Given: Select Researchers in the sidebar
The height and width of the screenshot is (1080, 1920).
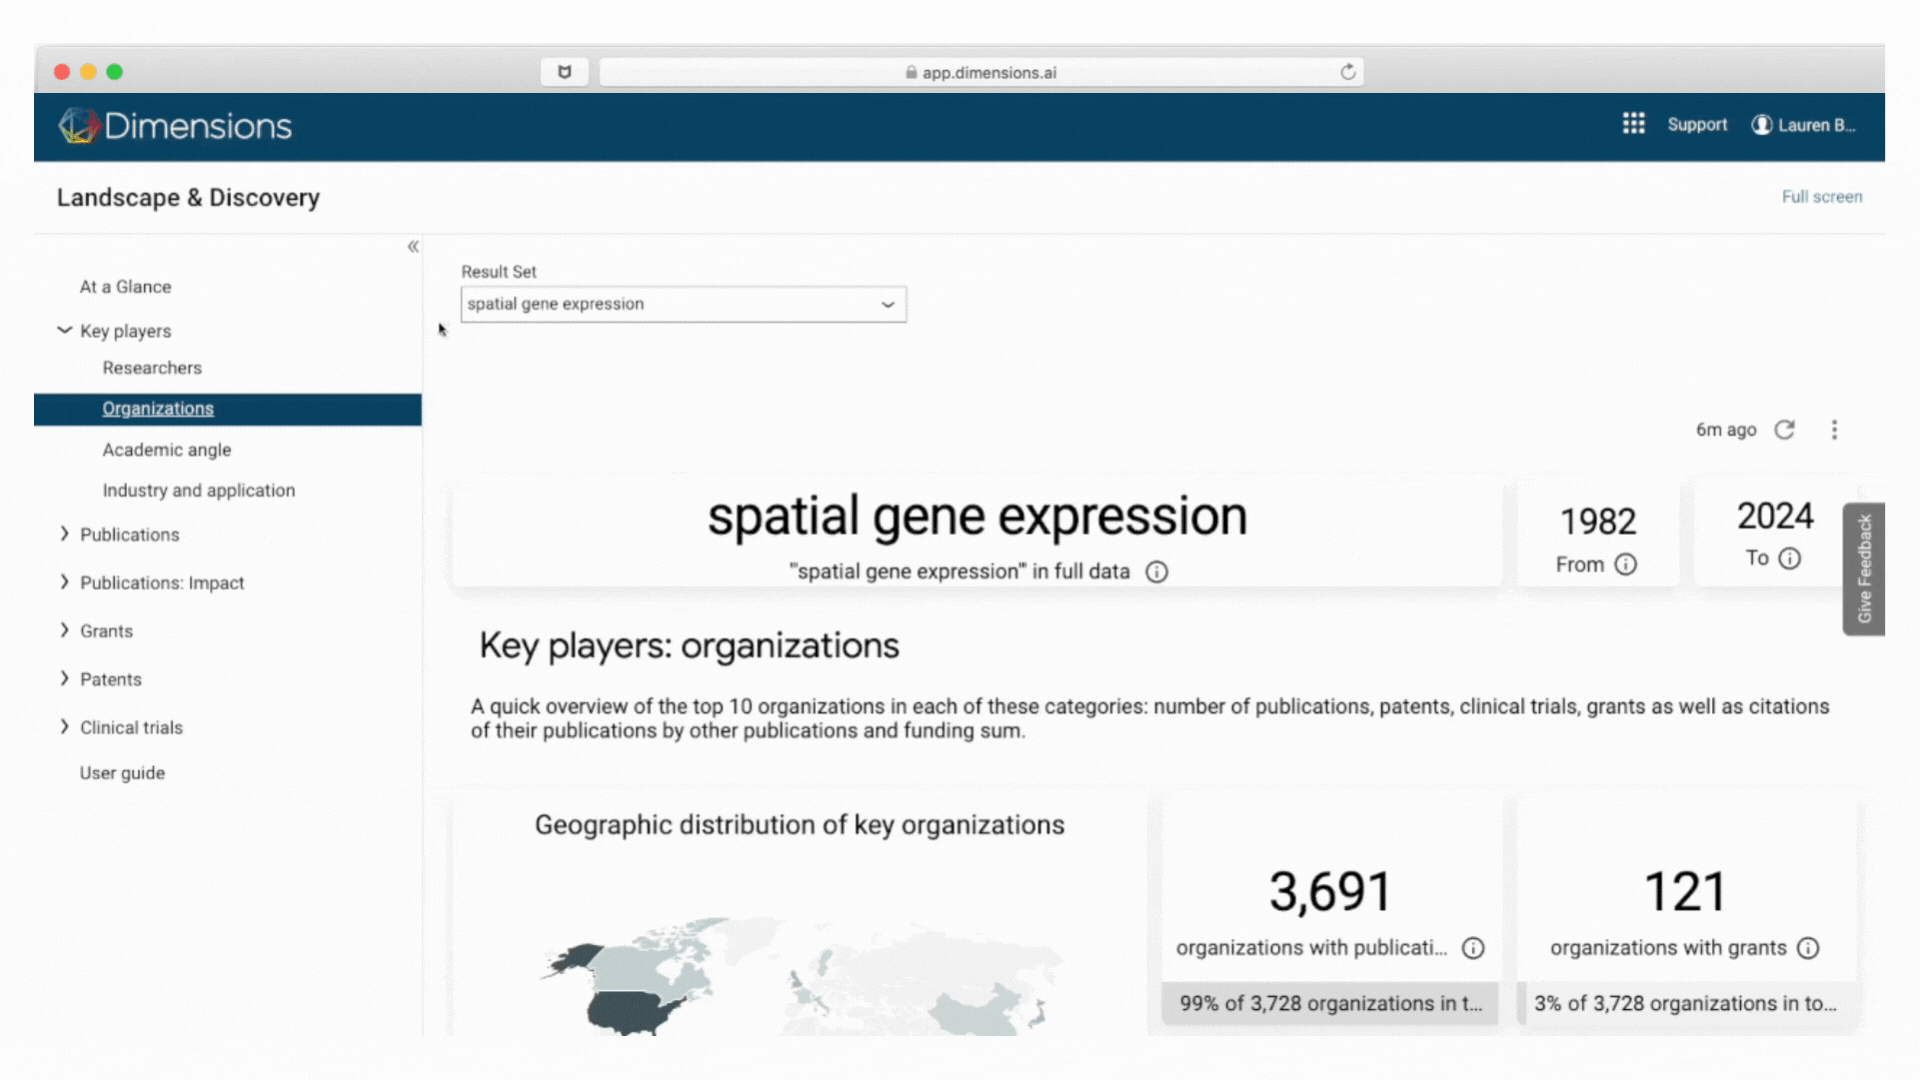Looking at the screenshot, I should click(152, 367).
